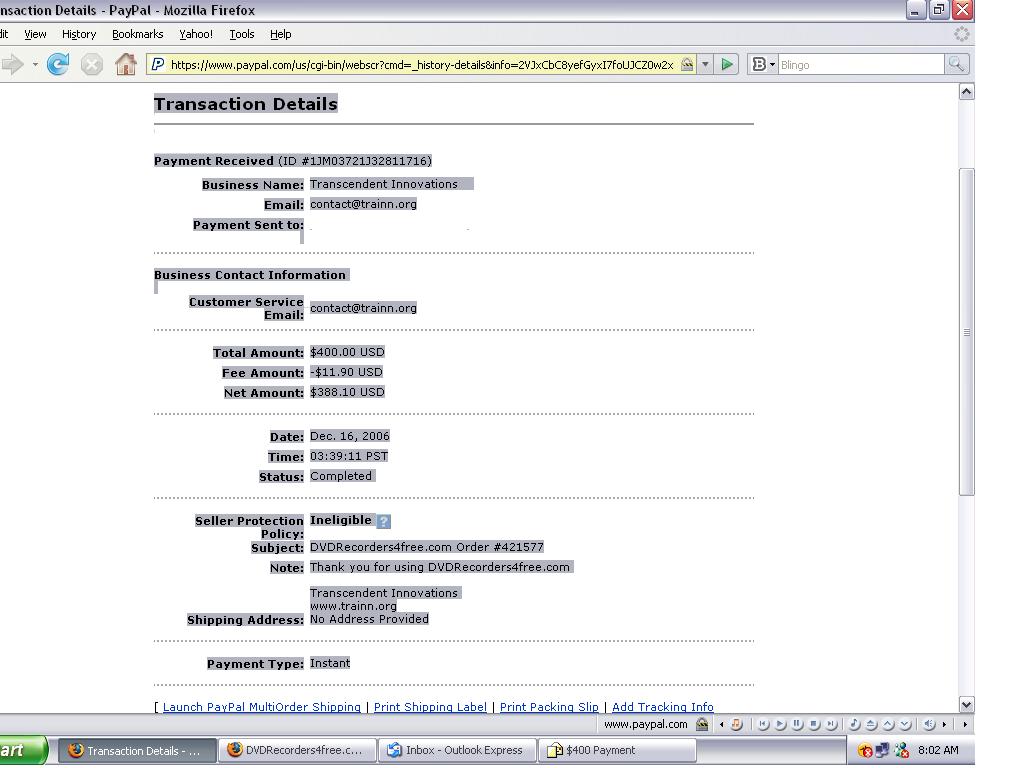The height and width of the screenshot is (768, 1024).
Task: Click the $400.00 USD total amount
Action: [x=347, y=352]
